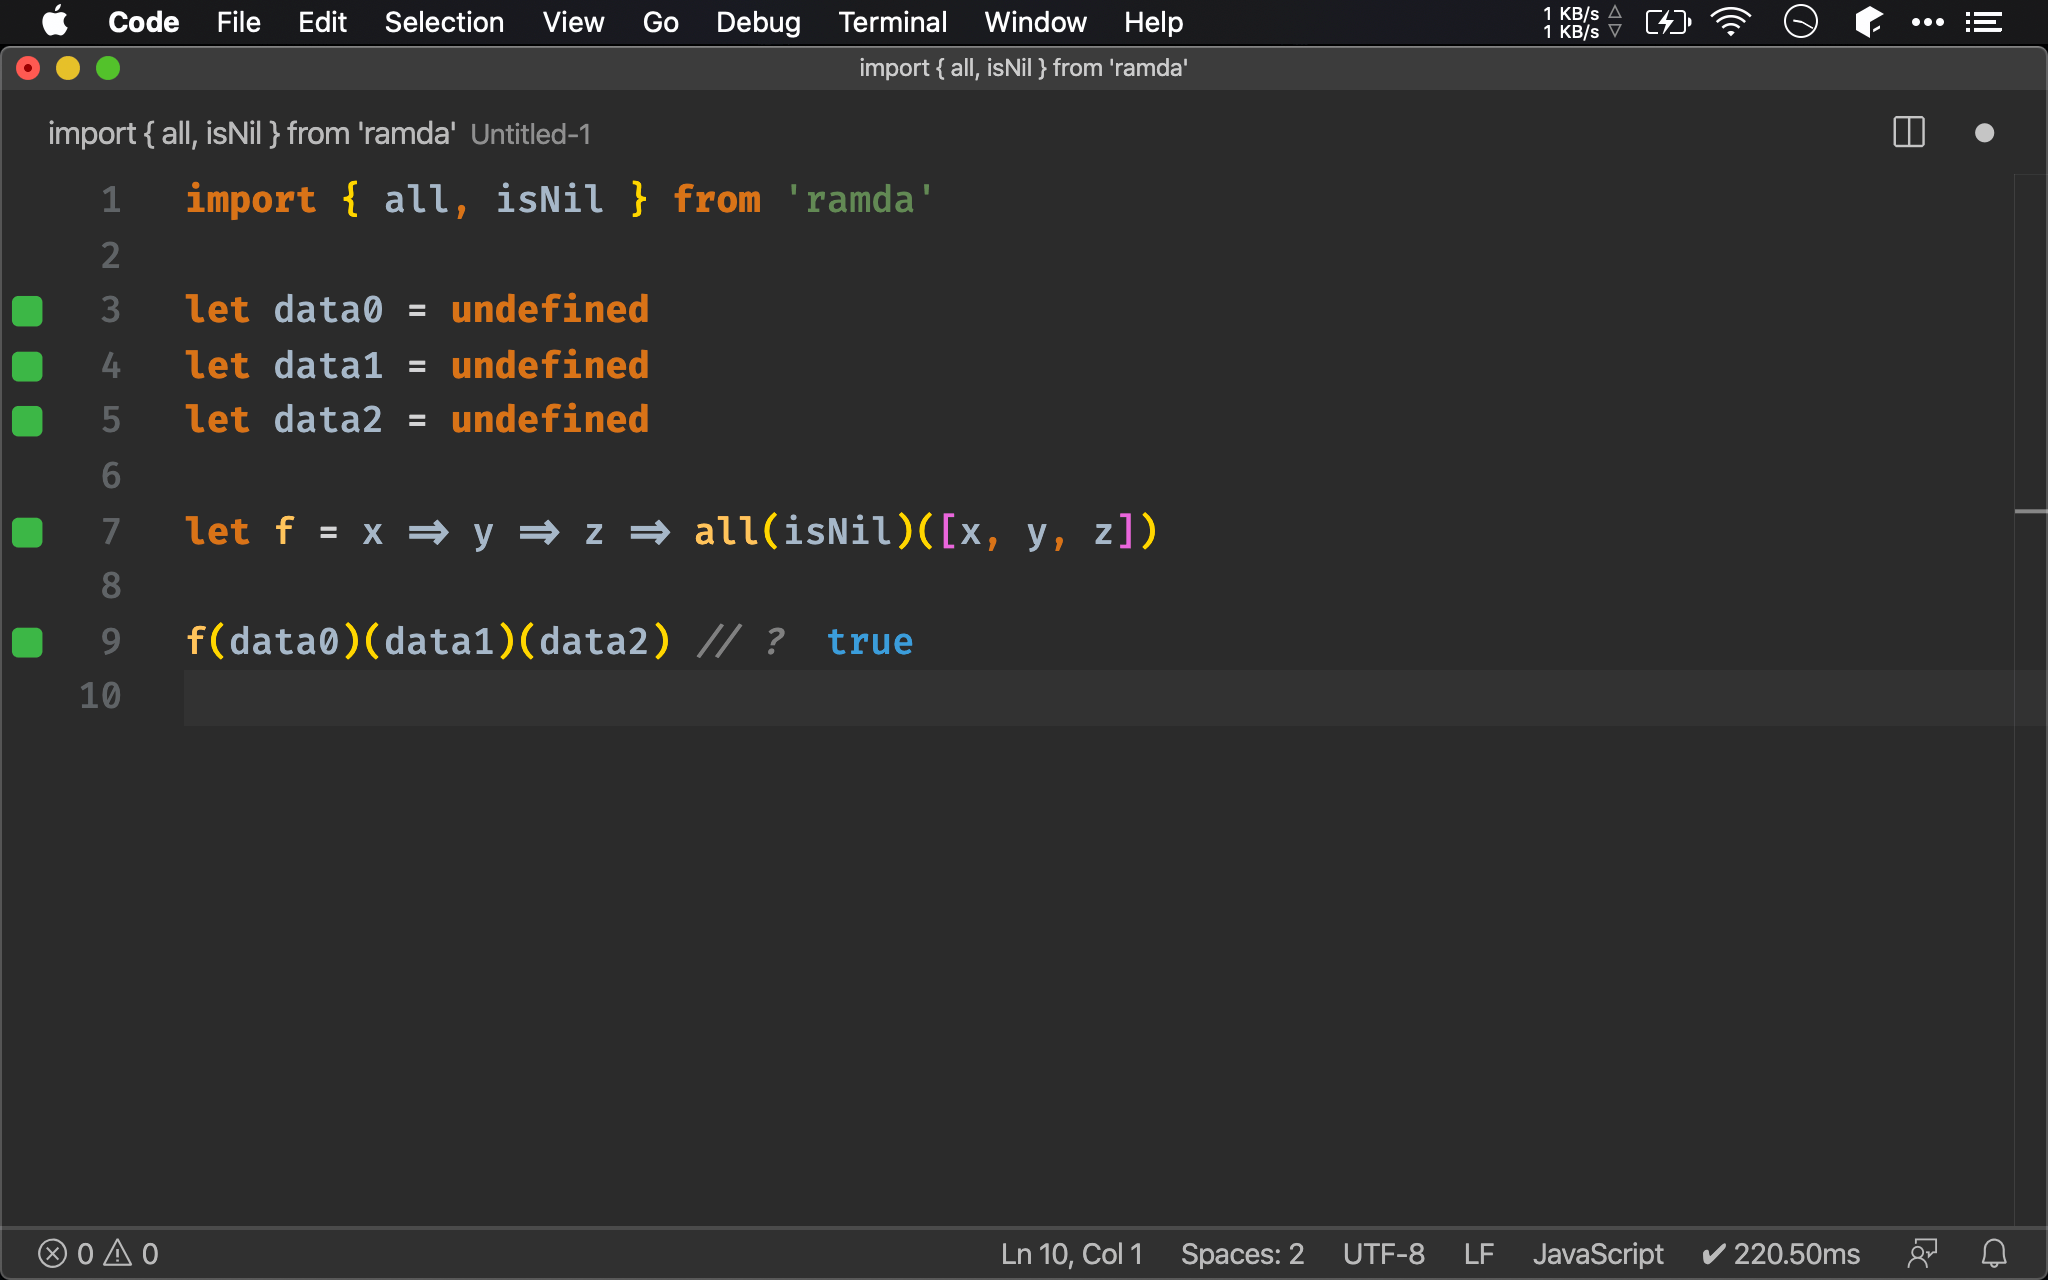Click the battery/charging status icon
The width and height of the screenshot is (2048, 1280).
pyautogui.click(x=1668, y=22)
